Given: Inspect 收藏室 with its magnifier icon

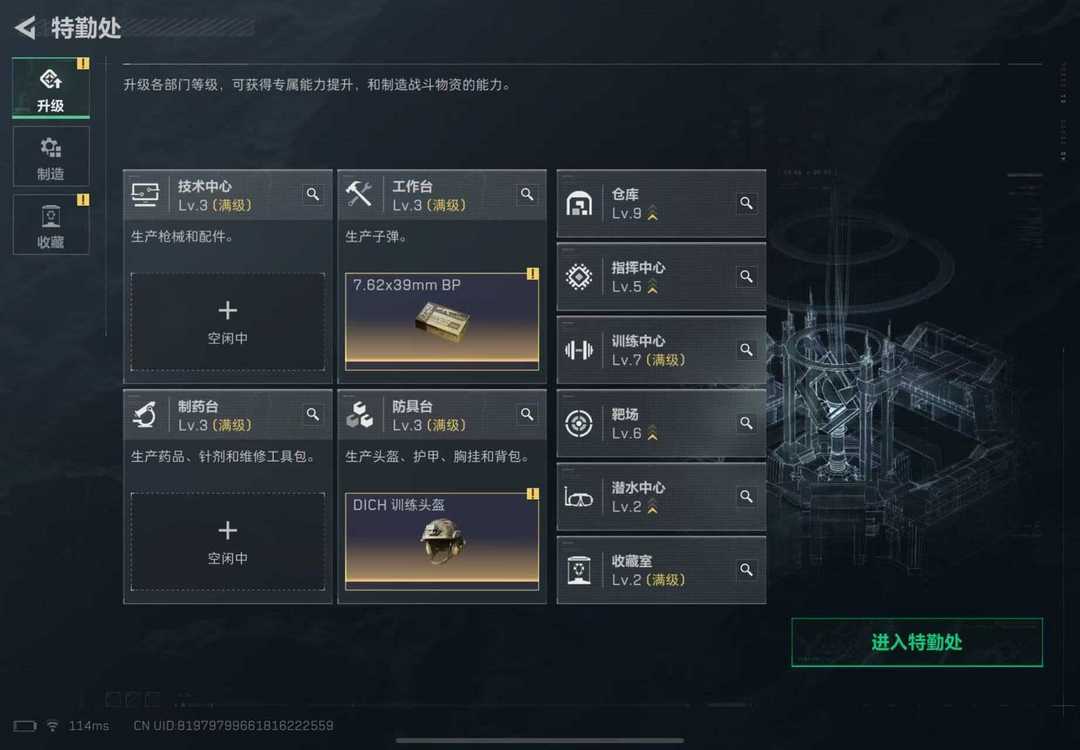Looking at the screenshot, I should (x=746, y=570).
